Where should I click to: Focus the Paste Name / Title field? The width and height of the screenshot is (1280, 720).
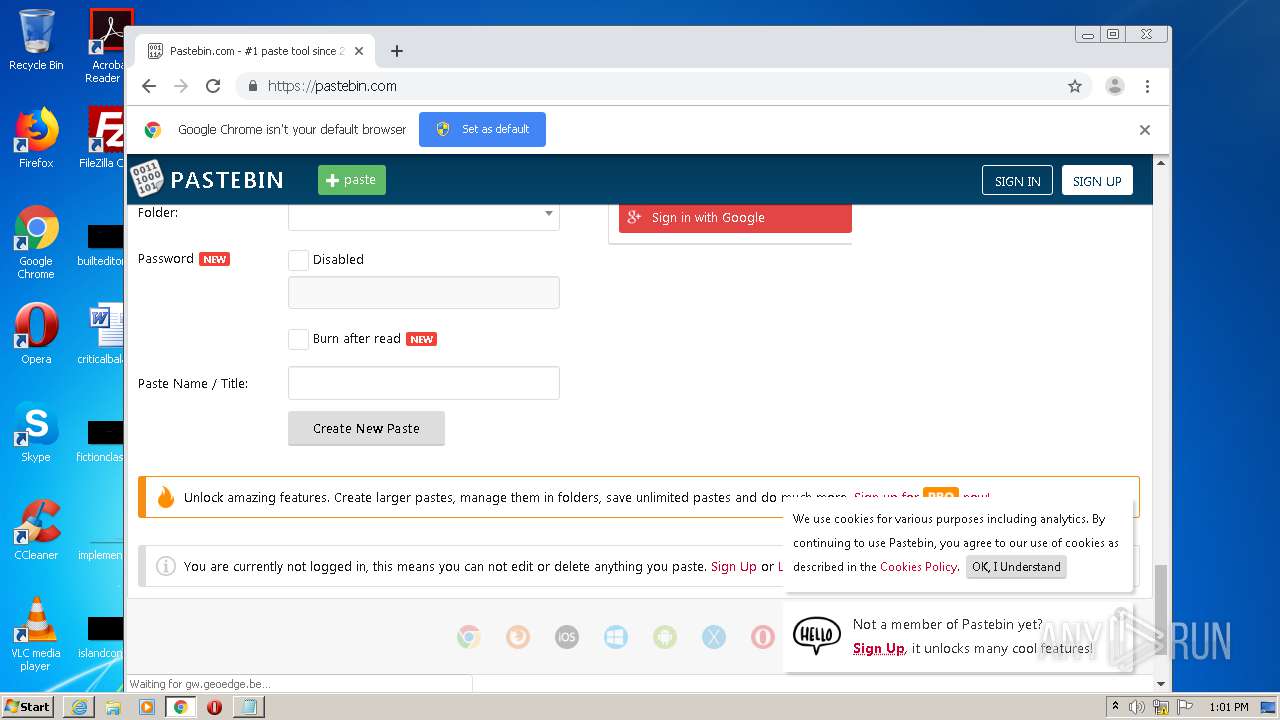click(x=424, y=383)
